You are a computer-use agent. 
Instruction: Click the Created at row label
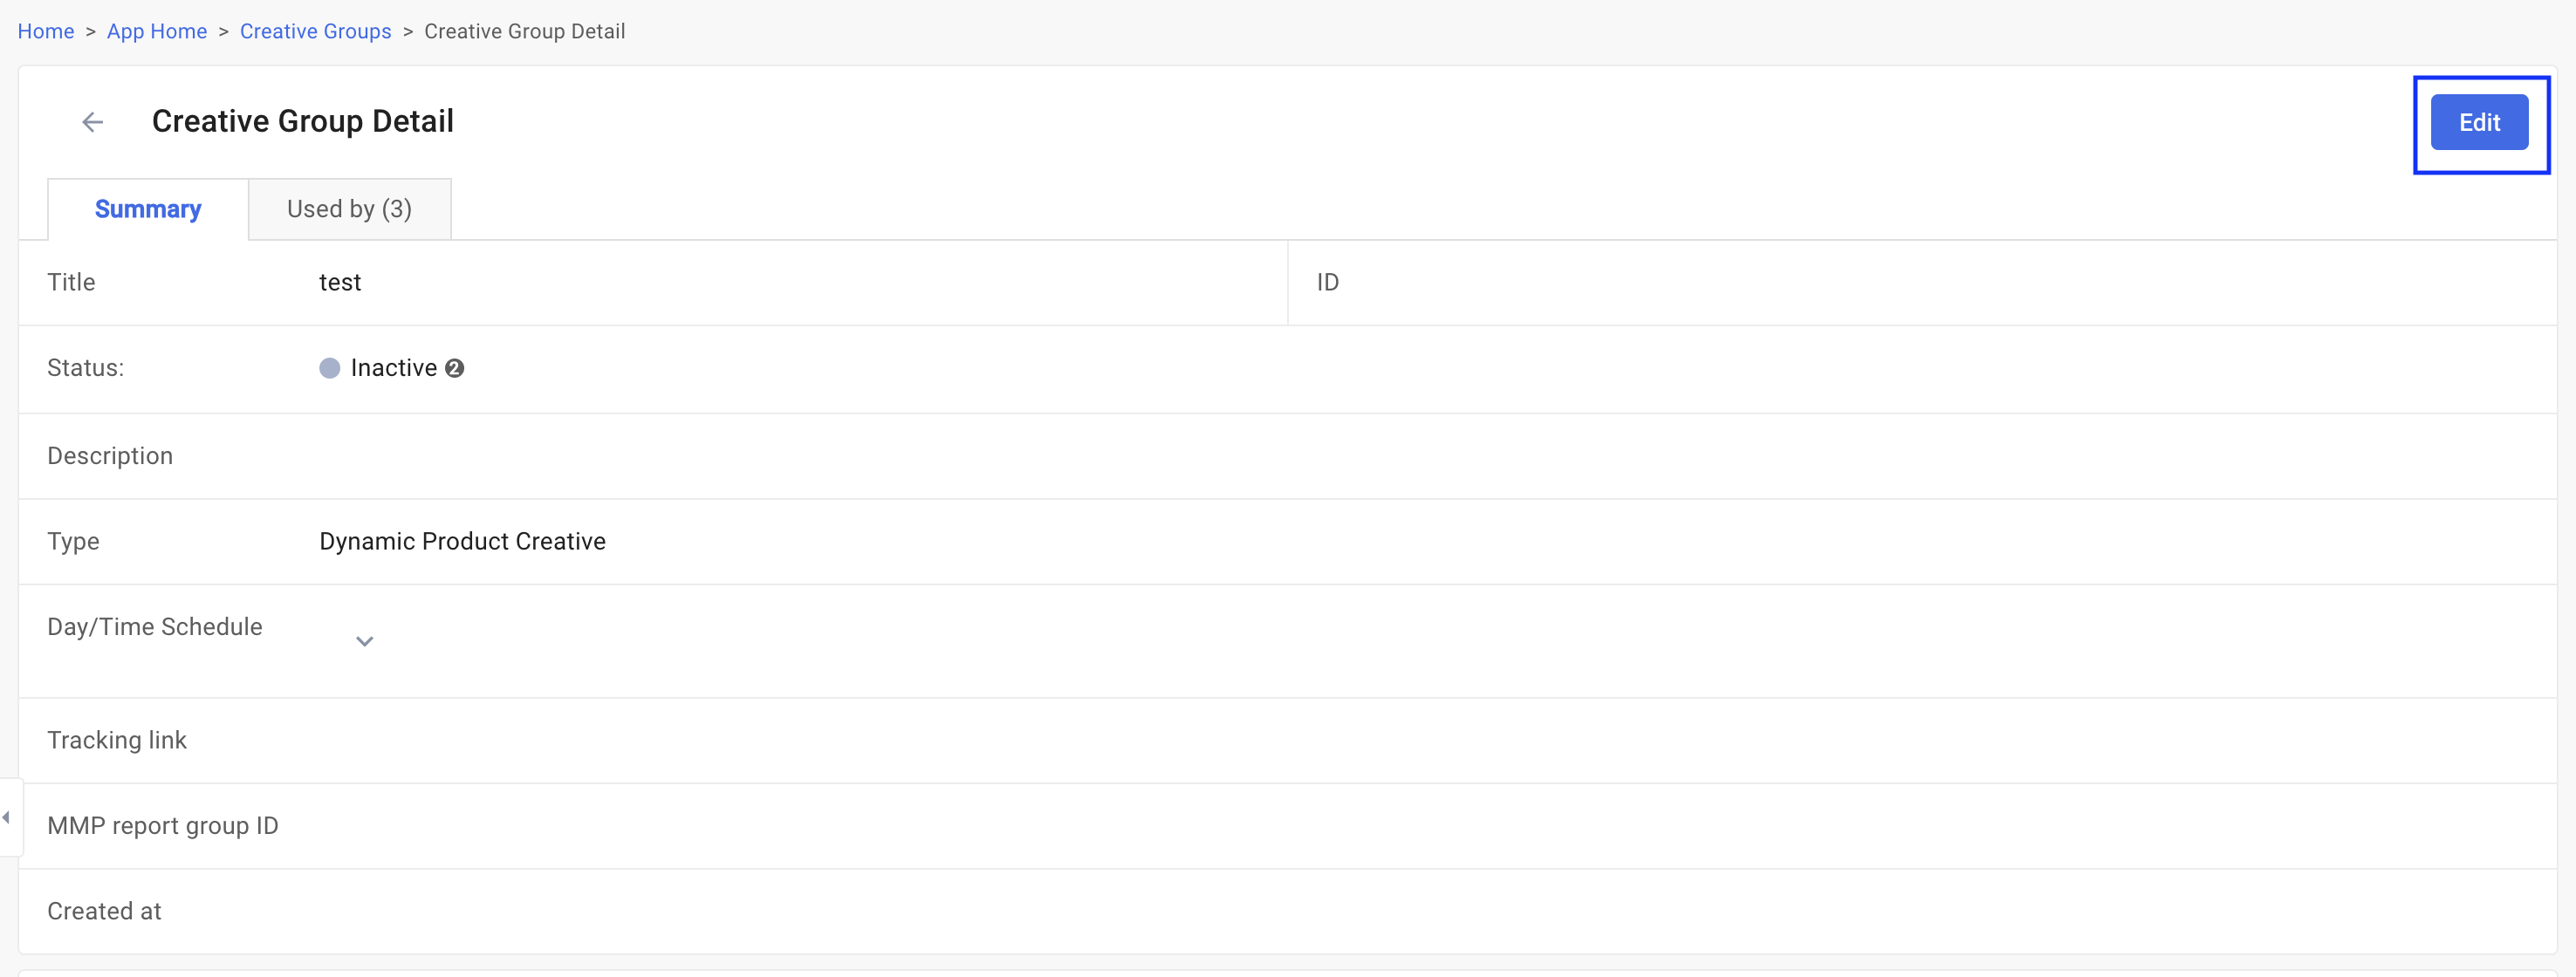104,911
